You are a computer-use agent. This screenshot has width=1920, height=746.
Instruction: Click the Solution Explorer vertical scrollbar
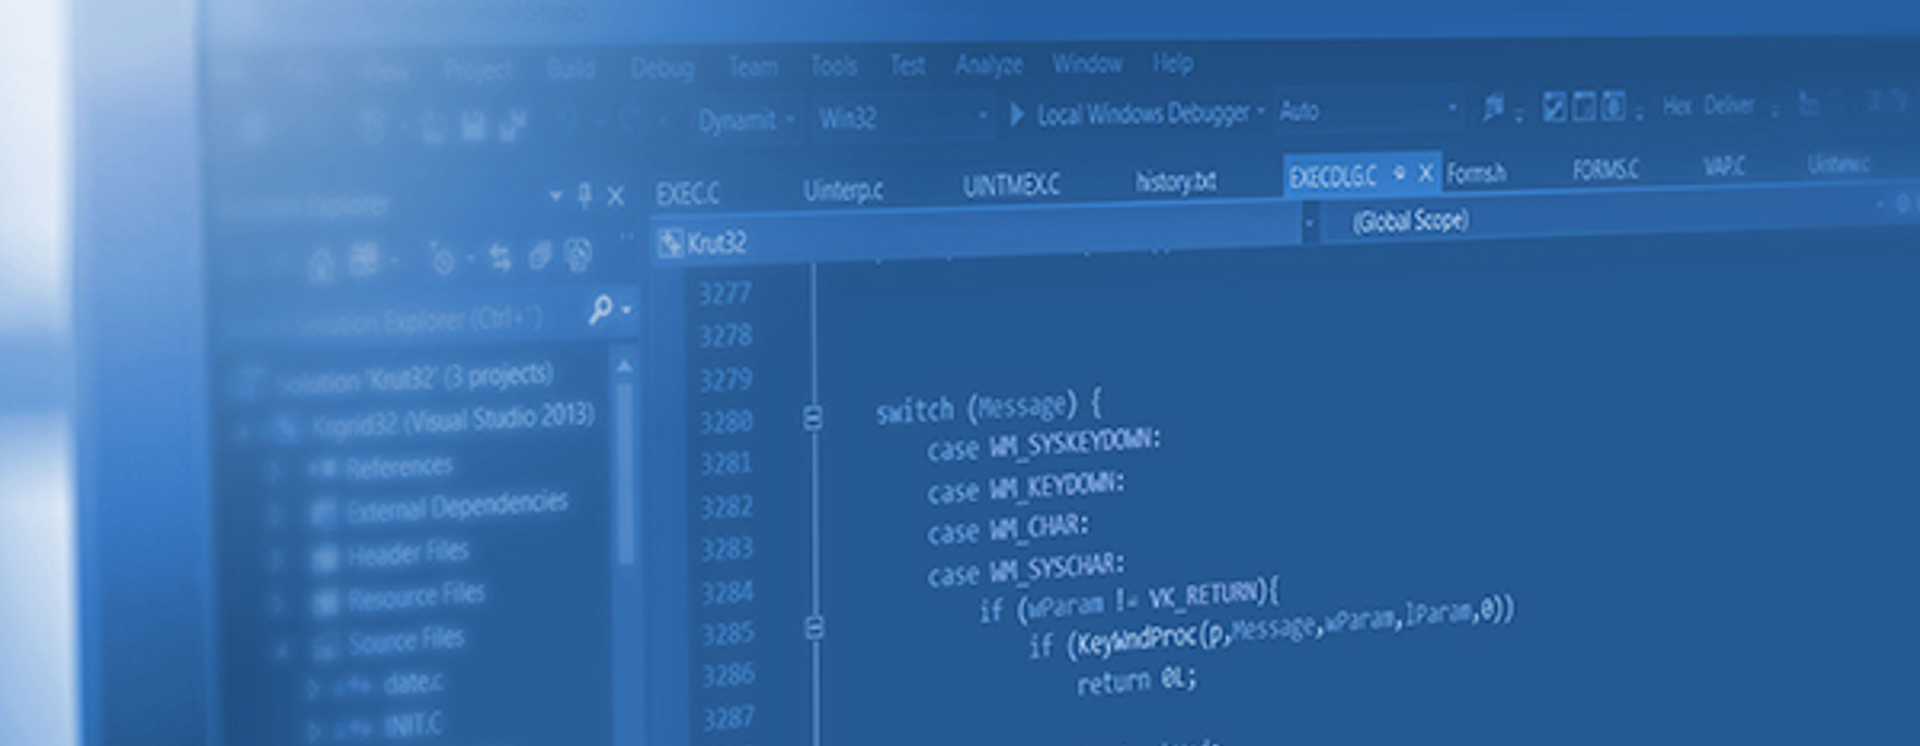pyautogui.click(x=626, y=470)
